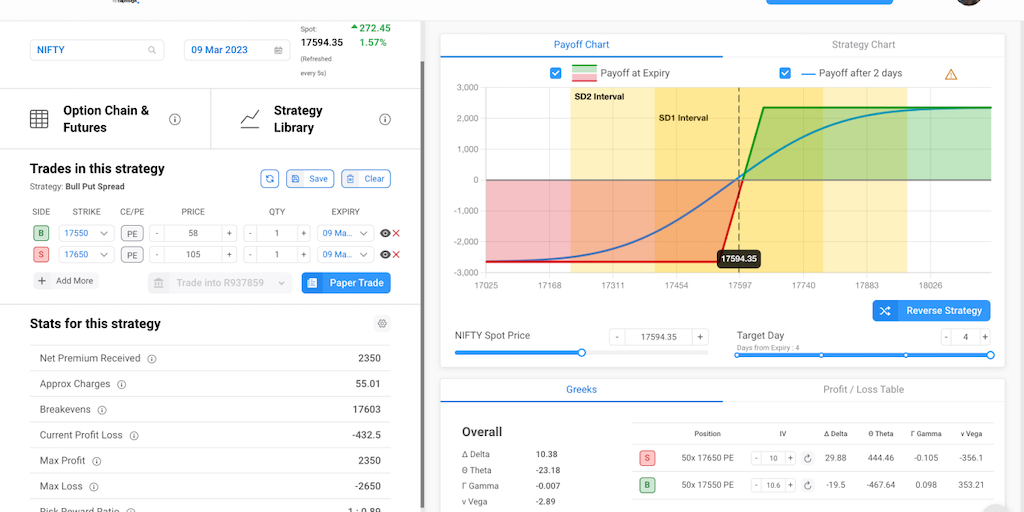Click the warning triangle icon above chart
Image resolution: width=1024 pixels, height=512 pixels.
tap(951, 74)
